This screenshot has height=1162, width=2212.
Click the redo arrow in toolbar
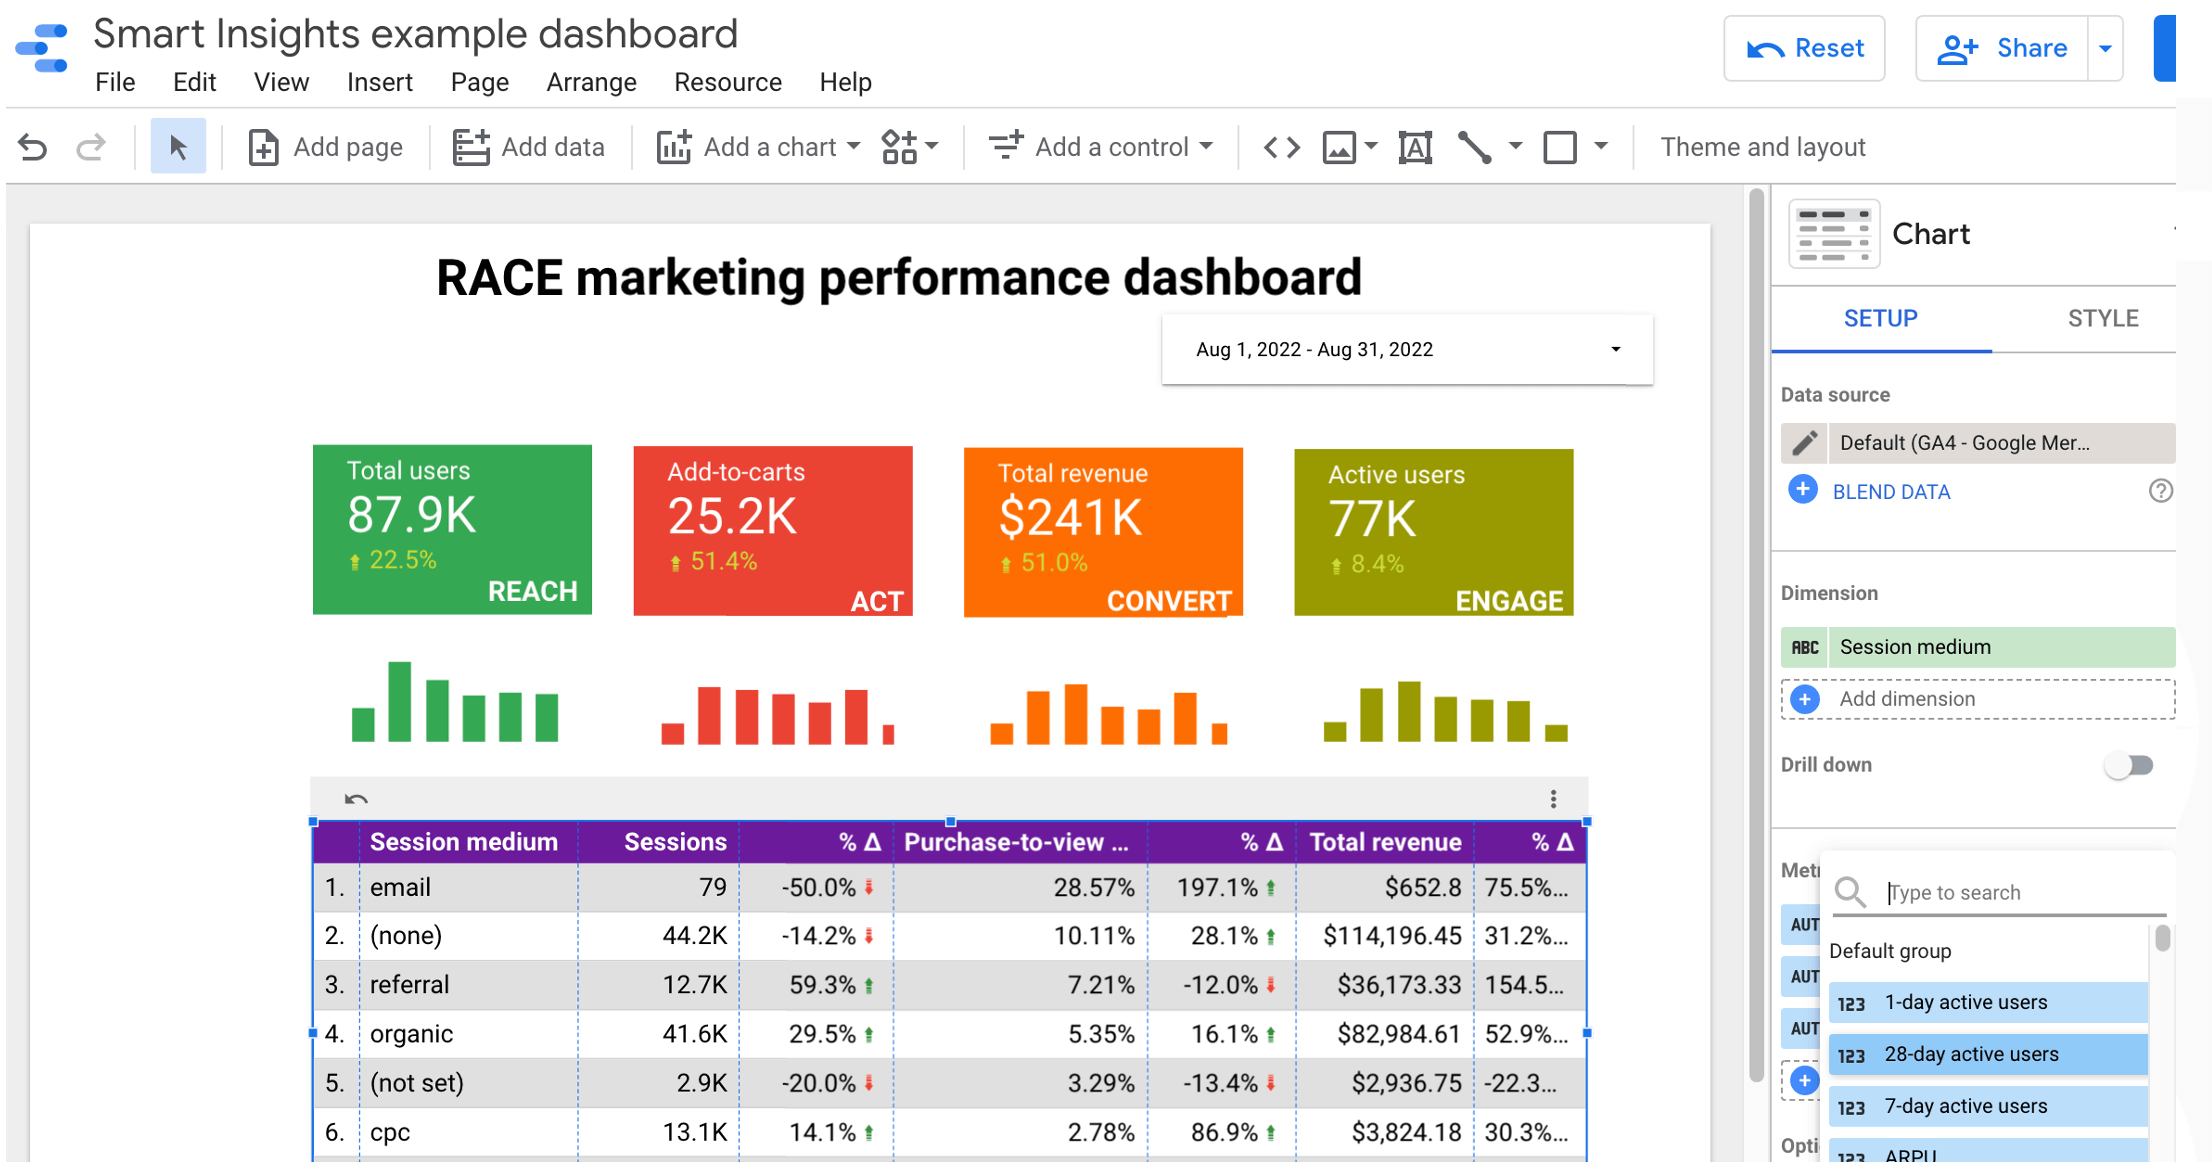[91, 147]
